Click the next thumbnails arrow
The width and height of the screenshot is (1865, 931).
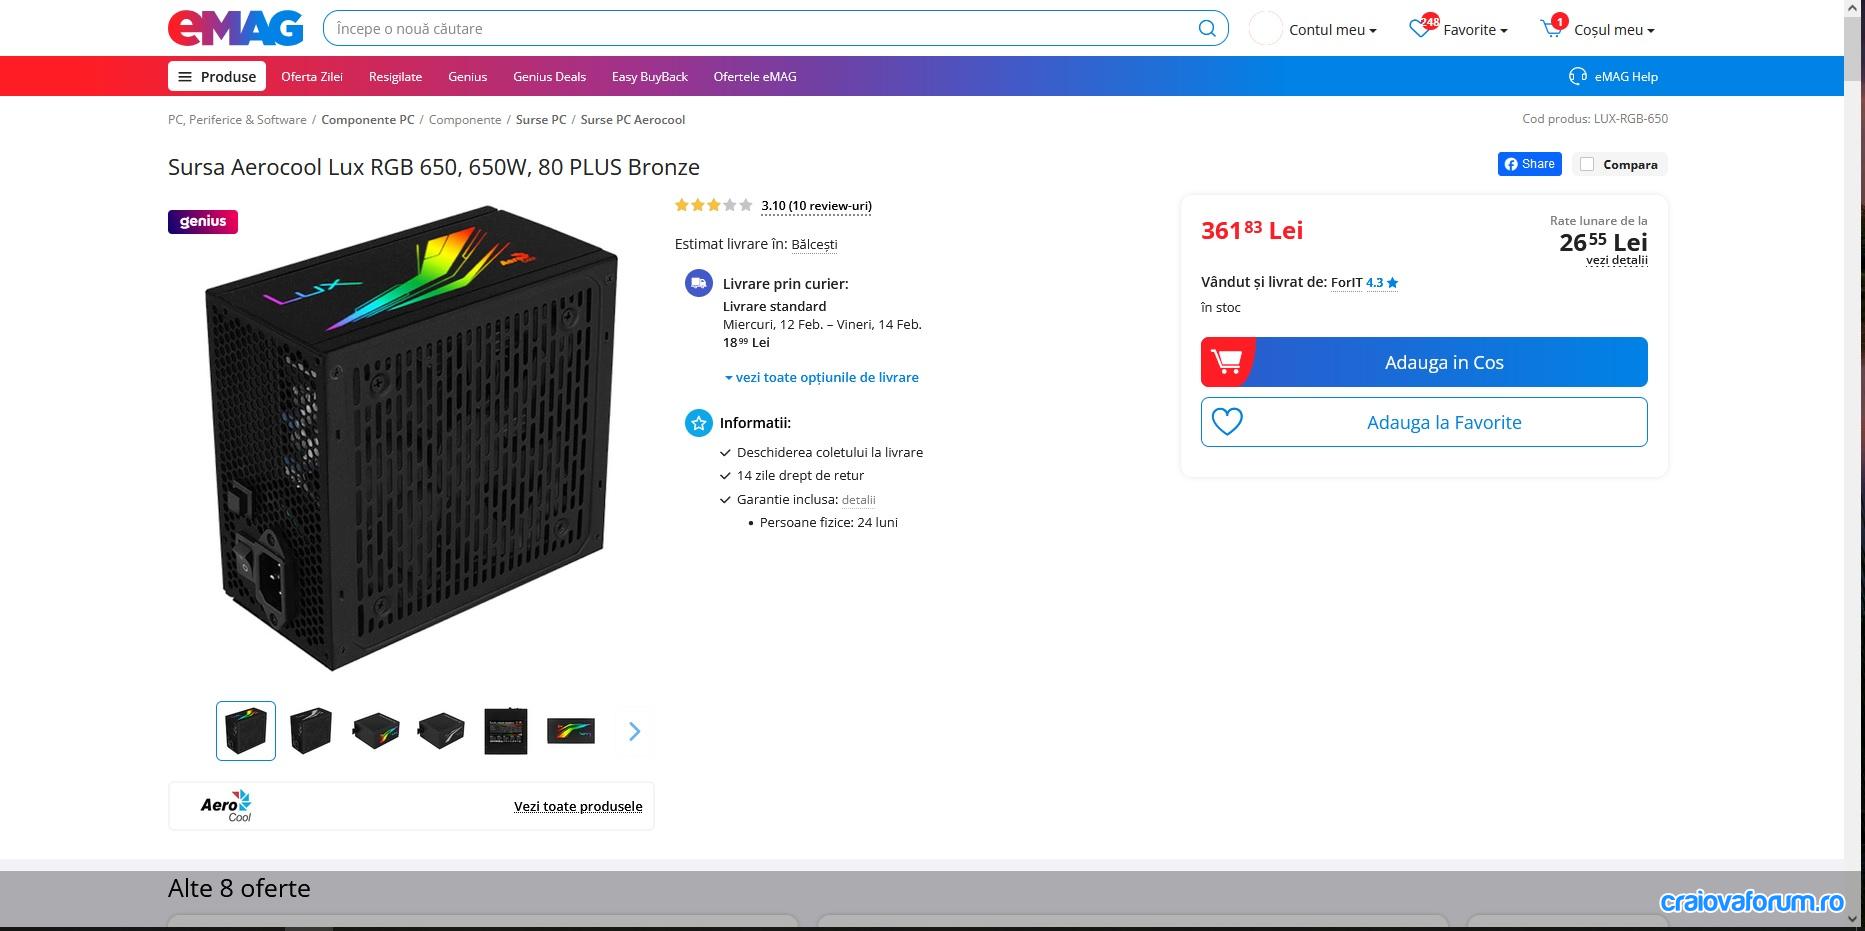634,731
